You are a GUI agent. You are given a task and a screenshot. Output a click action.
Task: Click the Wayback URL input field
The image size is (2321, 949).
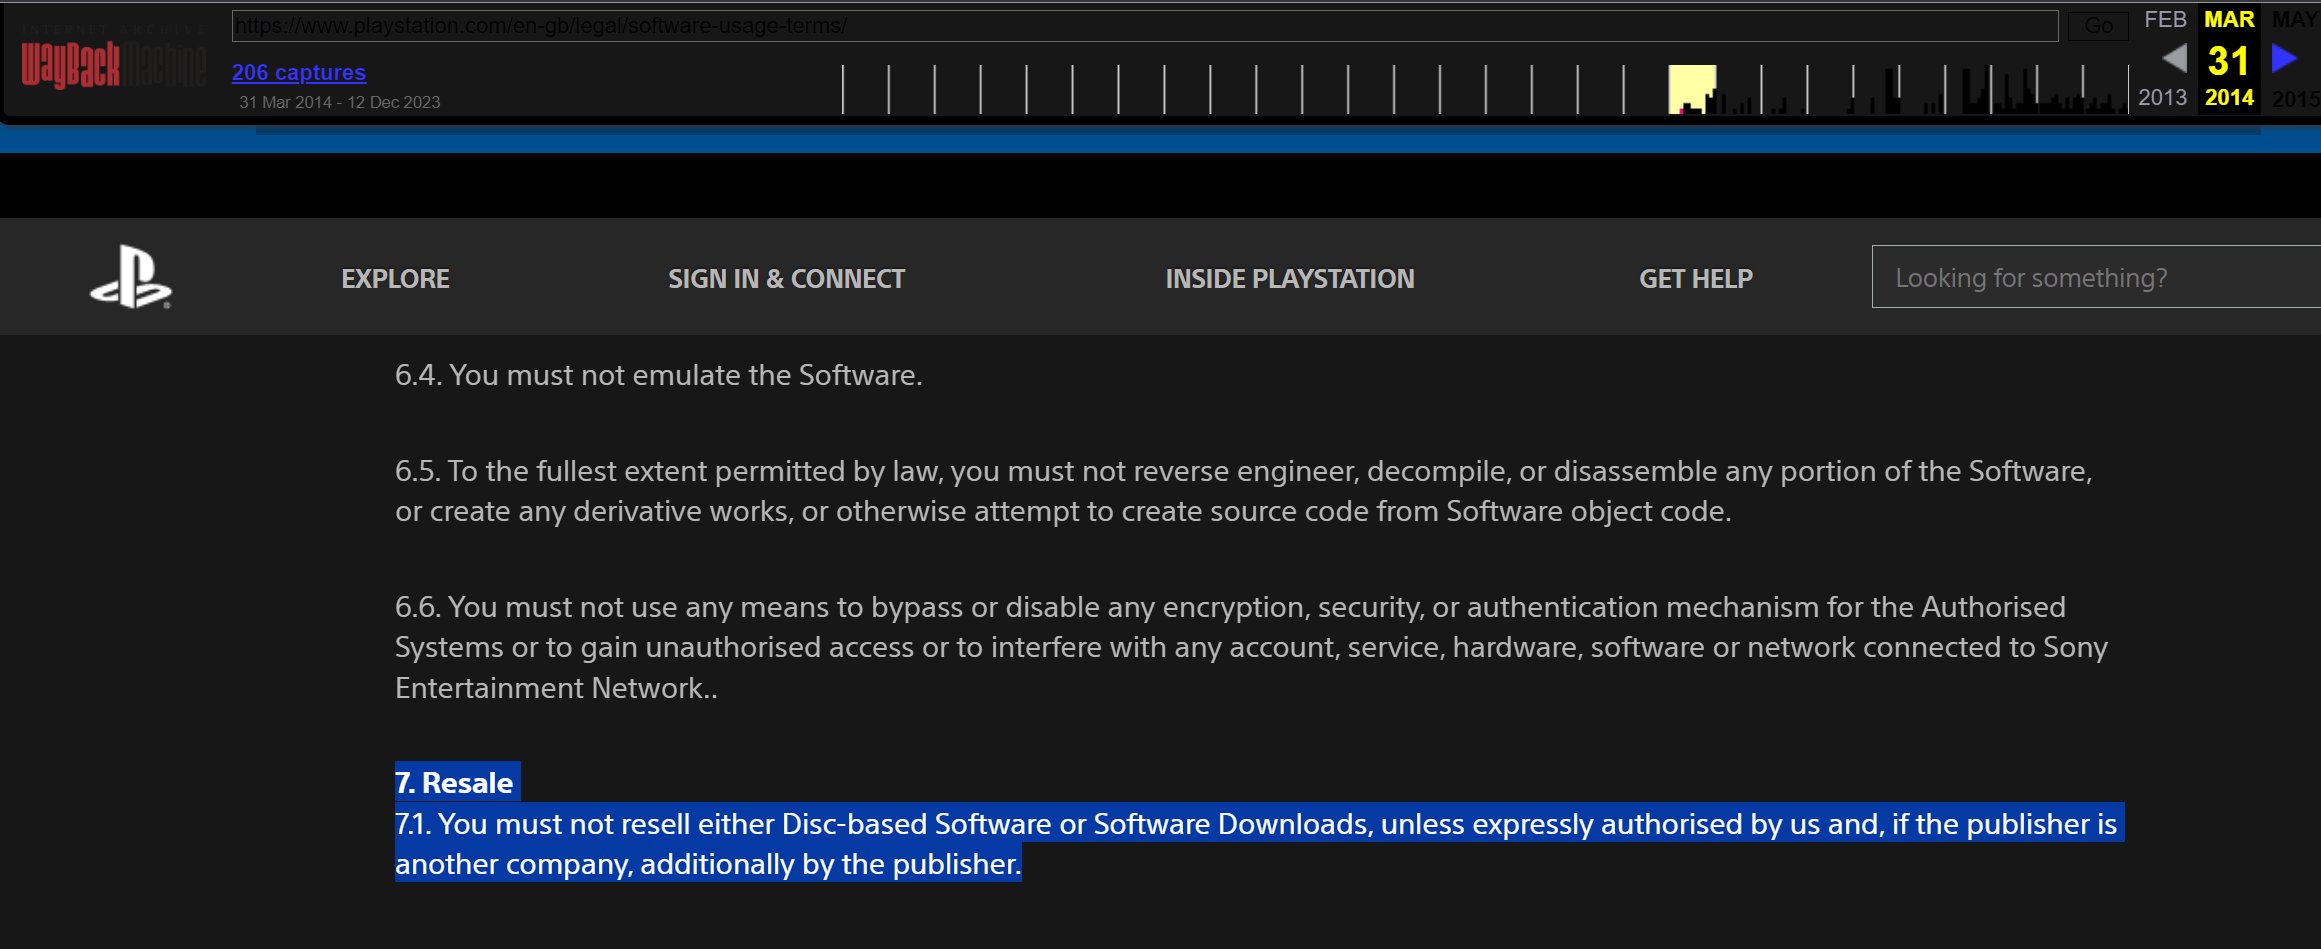coord(1145,26)
